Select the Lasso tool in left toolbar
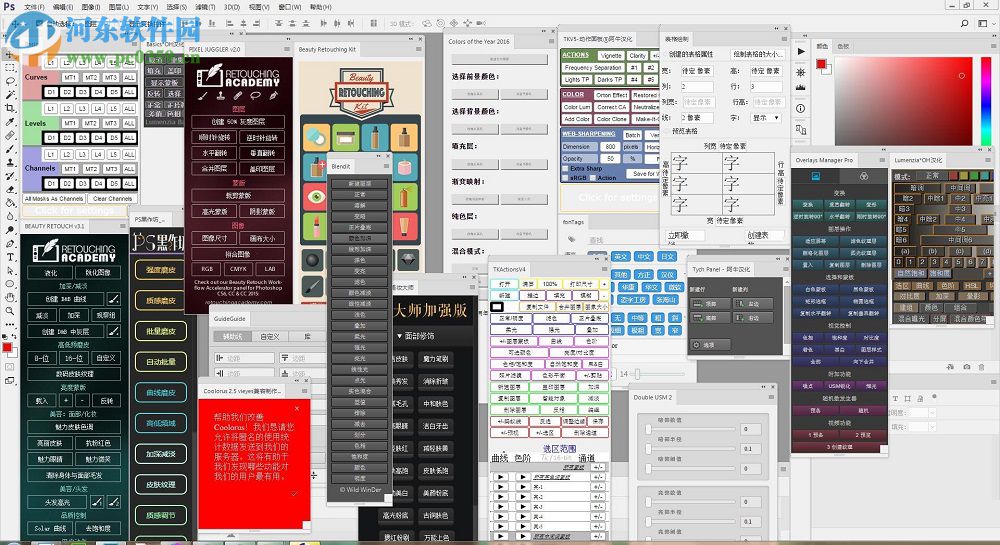 click(x=10, y=81)
